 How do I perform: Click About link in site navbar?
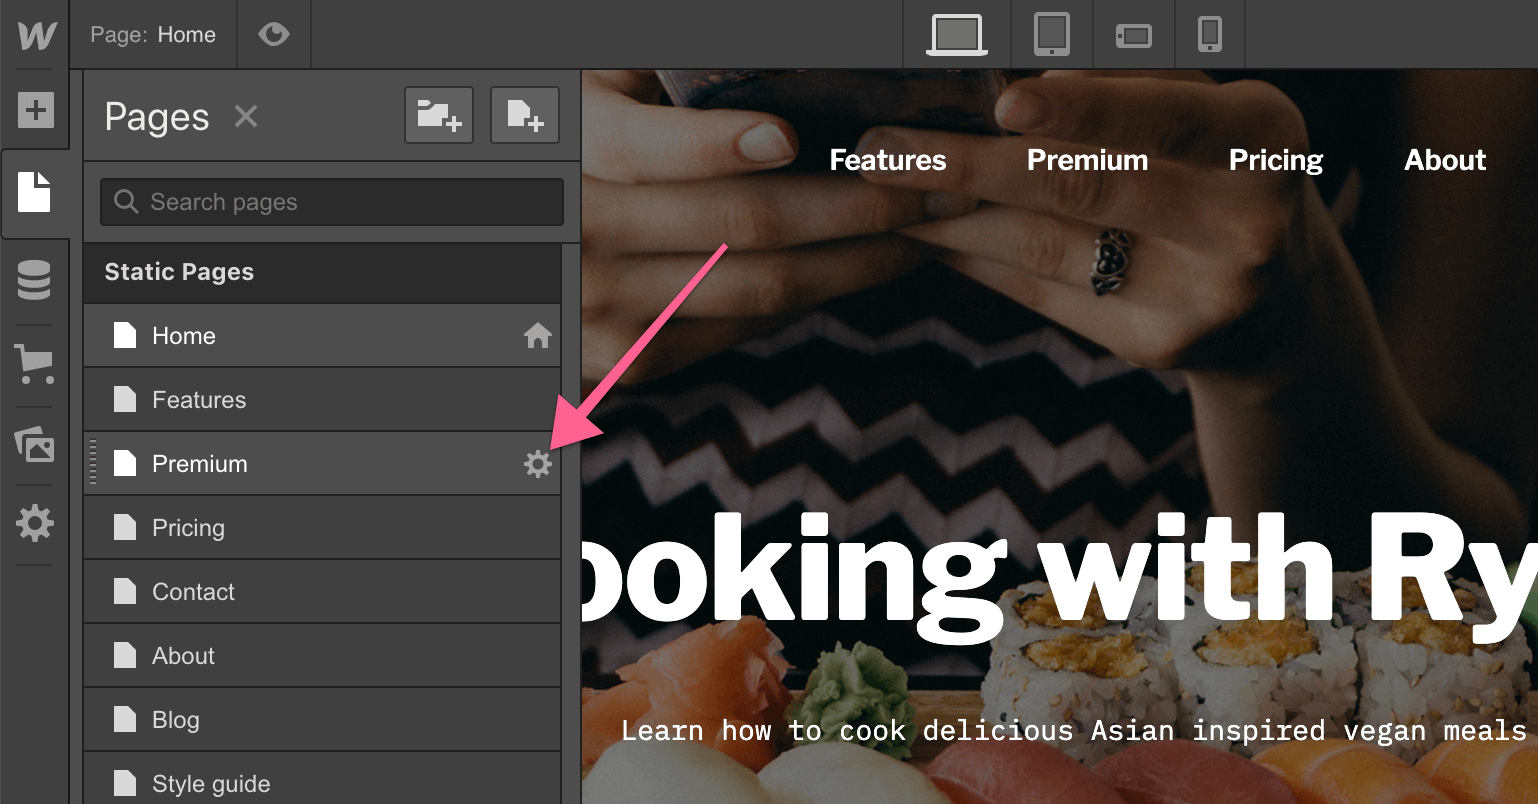pyautogui.click(x=1445, y=160)
